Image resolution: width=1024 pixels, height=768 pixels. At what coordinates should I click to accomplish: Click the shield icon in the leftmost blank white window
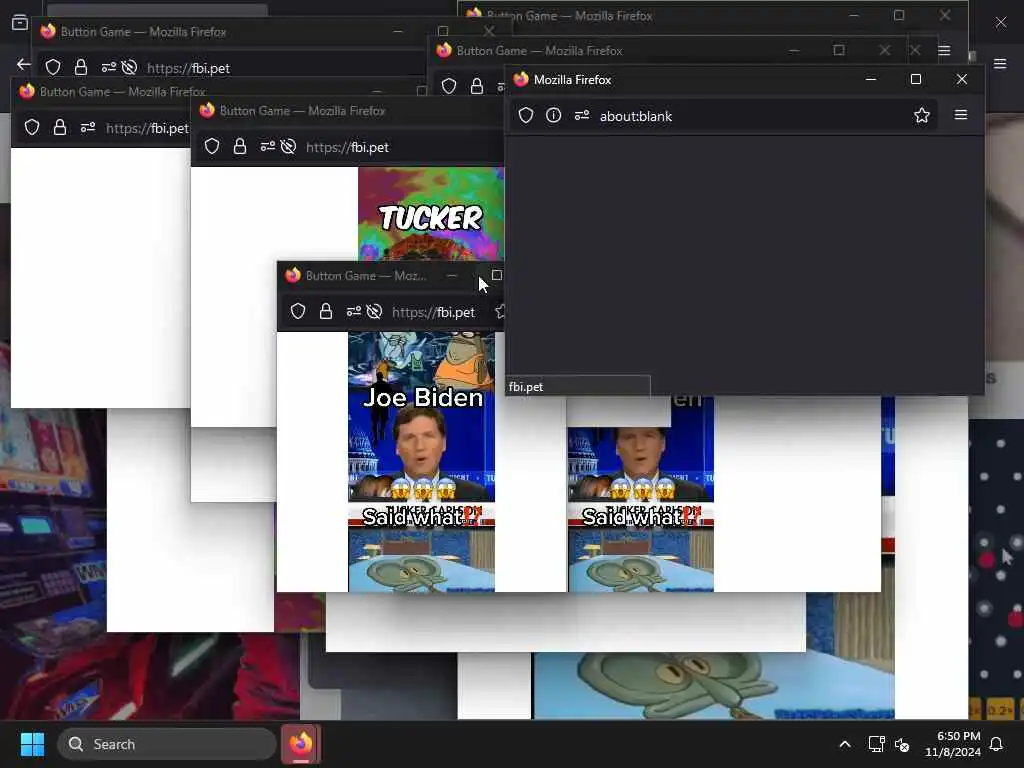click(x=31, y=127)
